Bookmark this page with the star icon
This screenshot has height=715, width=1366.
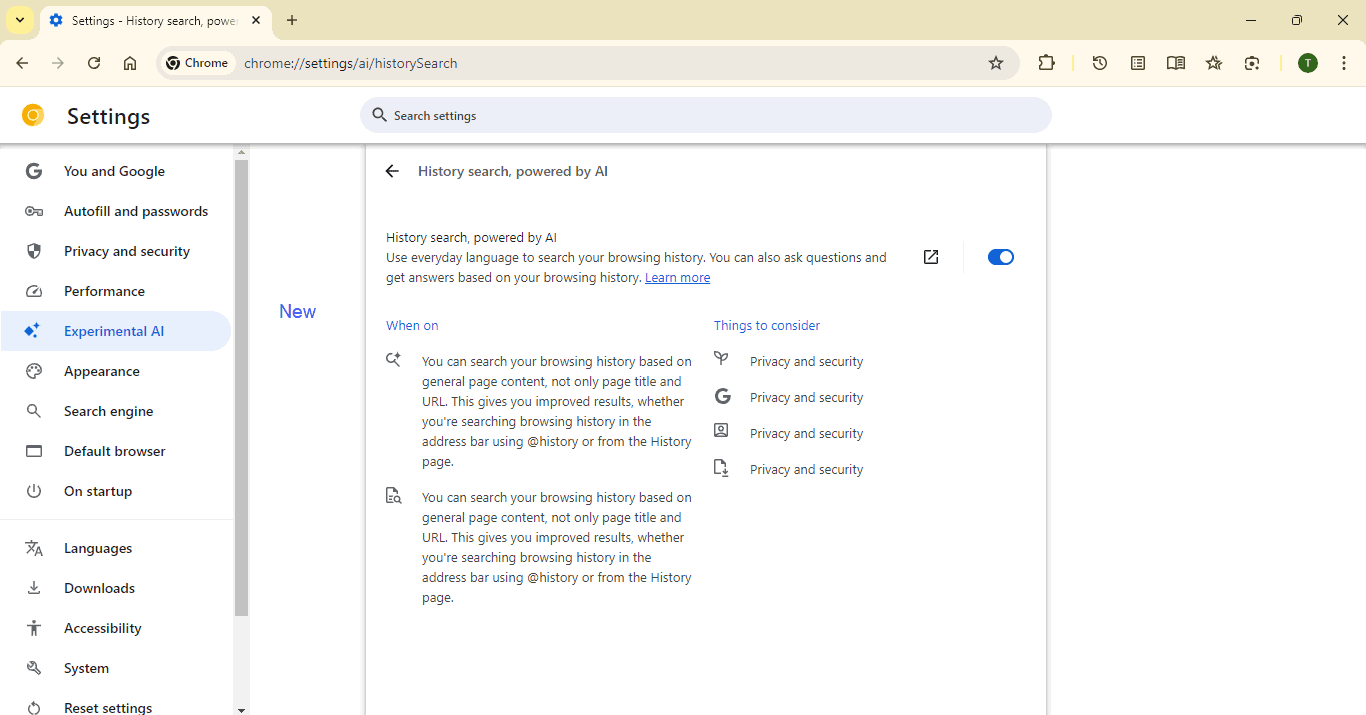click(996, 63)
